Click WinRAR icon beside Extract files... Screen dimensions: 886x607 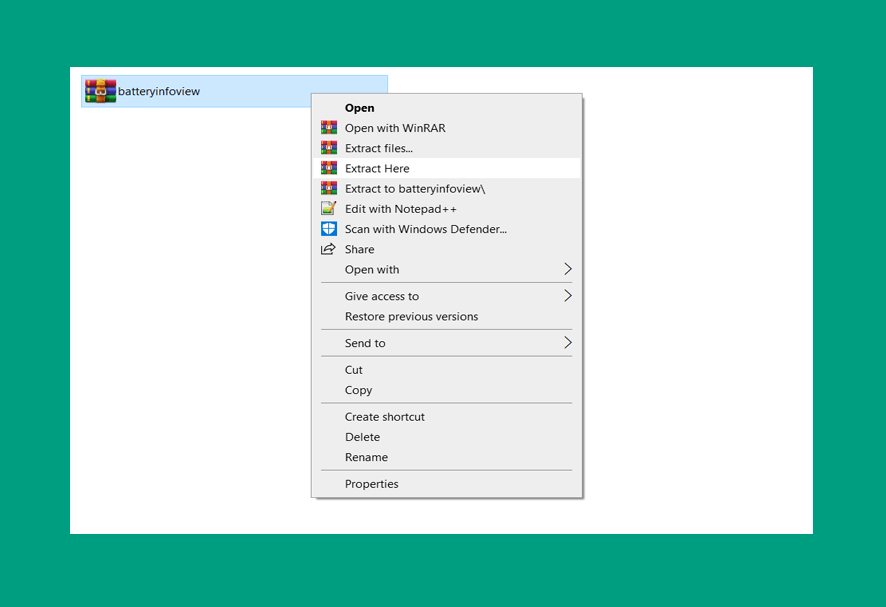tap(329, 148)
